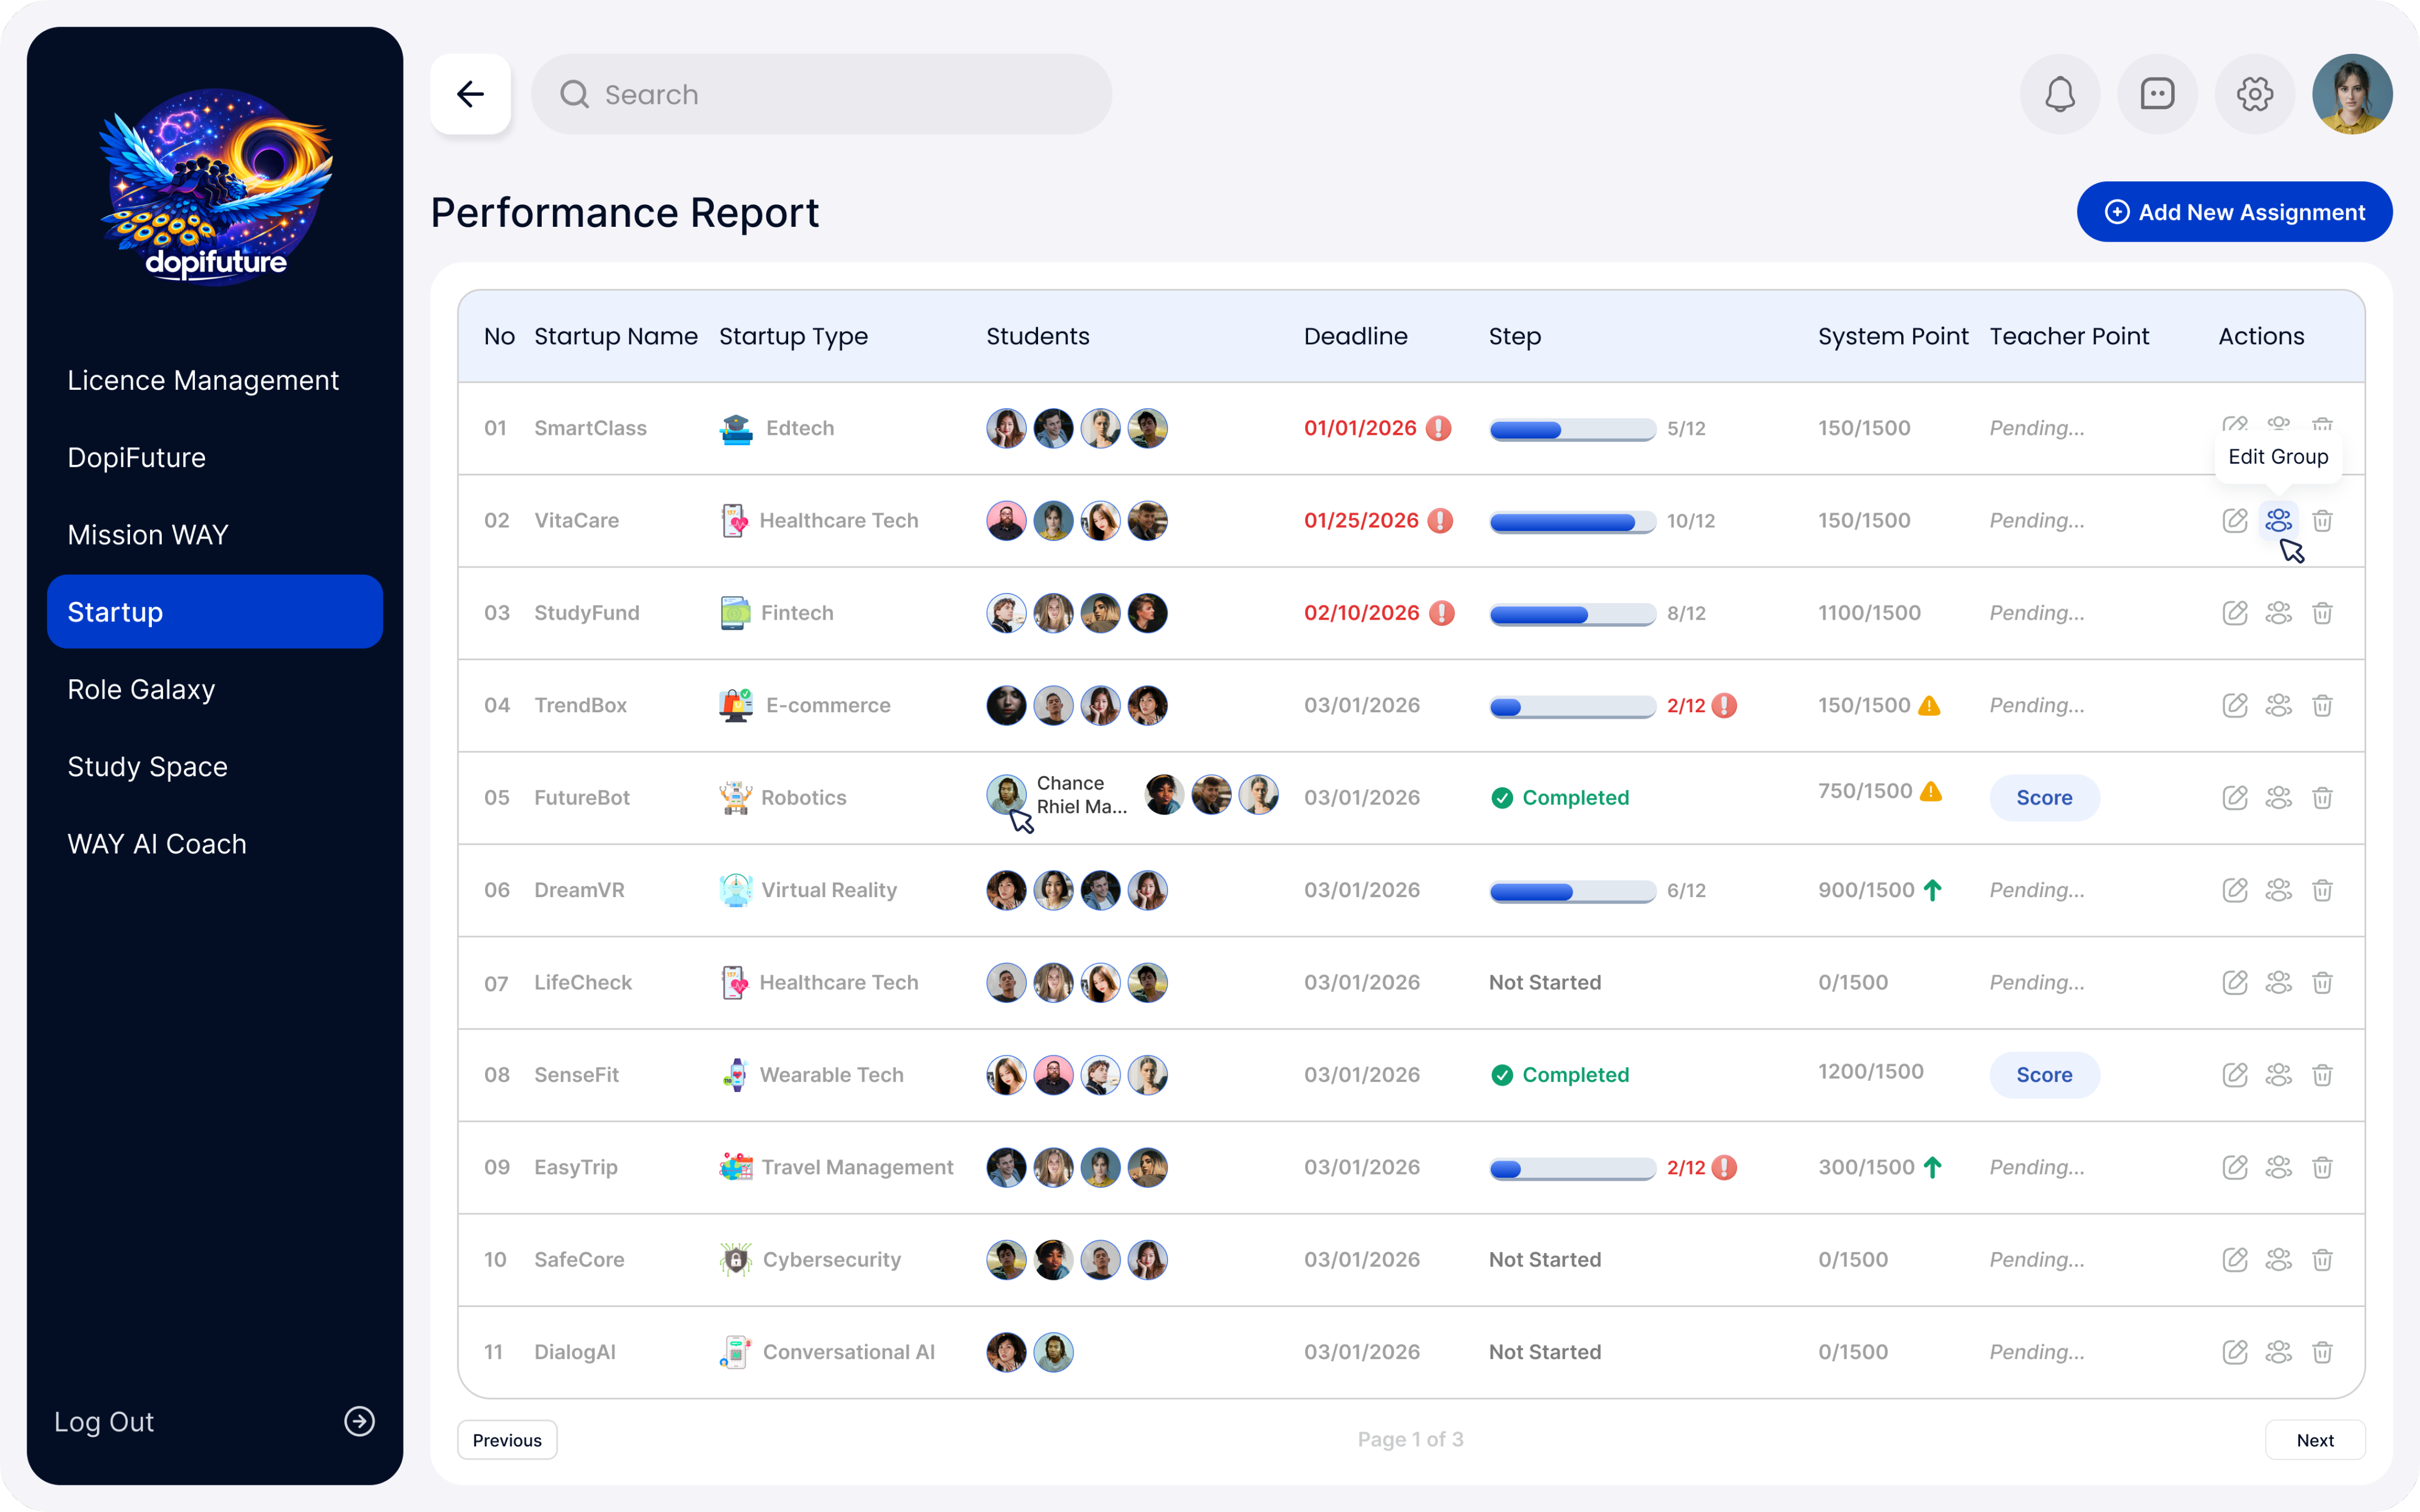This screenshot has width=2420, height=1512.
Task: Click edit group icon for DreamVR row
Action: [2278, 890]
